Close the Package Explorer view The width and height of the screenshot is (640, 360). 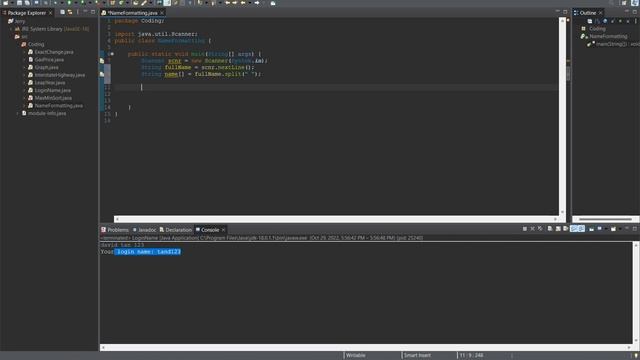pos(51,13)
